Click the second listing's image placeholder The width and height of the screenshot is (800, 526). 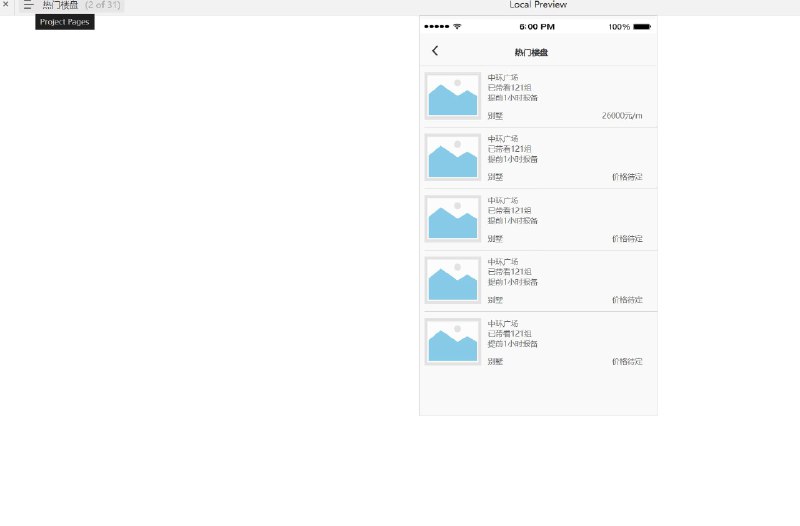(x=453, y=157)
